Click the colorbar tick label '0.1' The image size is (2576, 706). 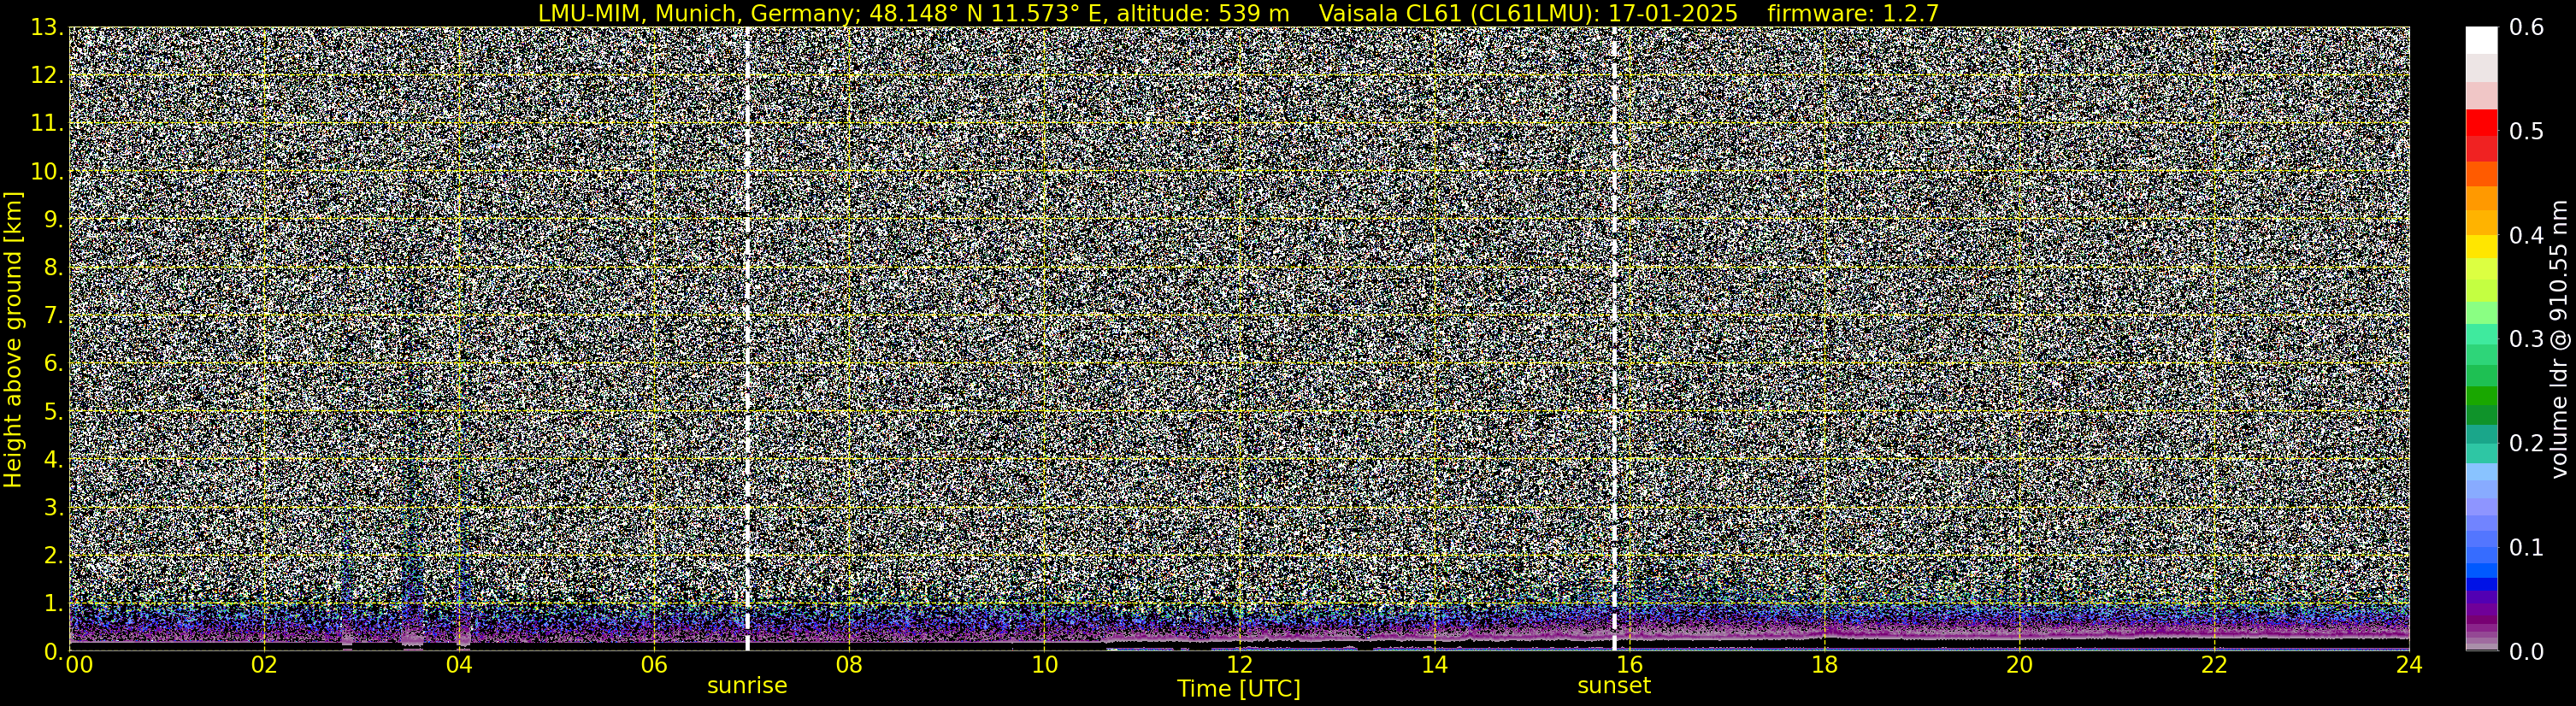[2527, 547]
